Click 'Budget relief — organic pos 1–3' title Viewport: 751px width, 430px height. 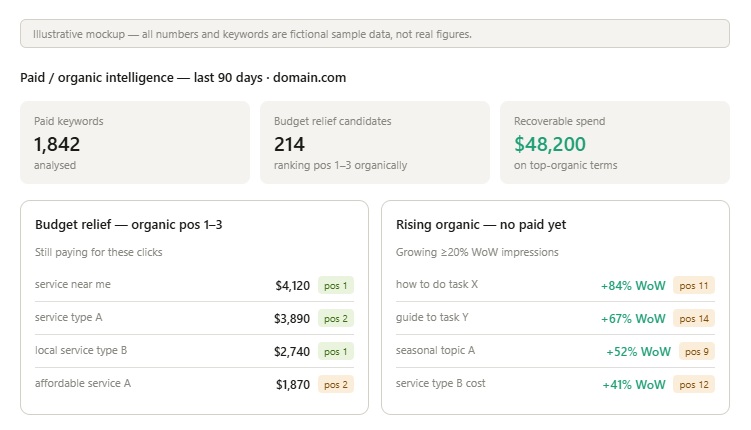pyautogui.click(x=128, y=225)
